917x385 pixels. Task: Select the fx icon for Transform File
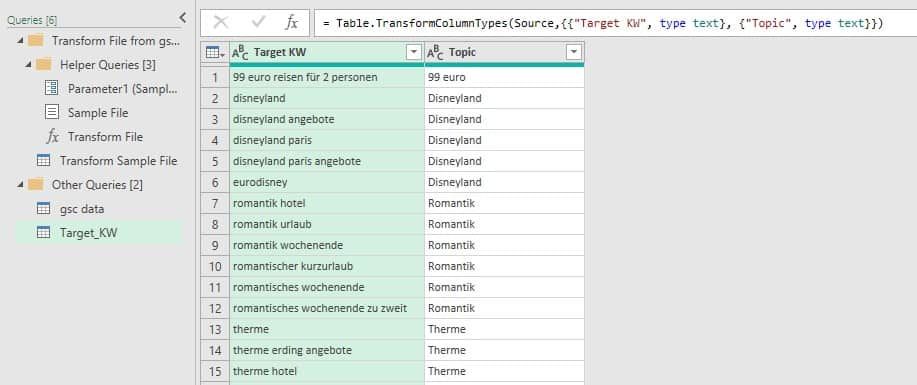53,137
